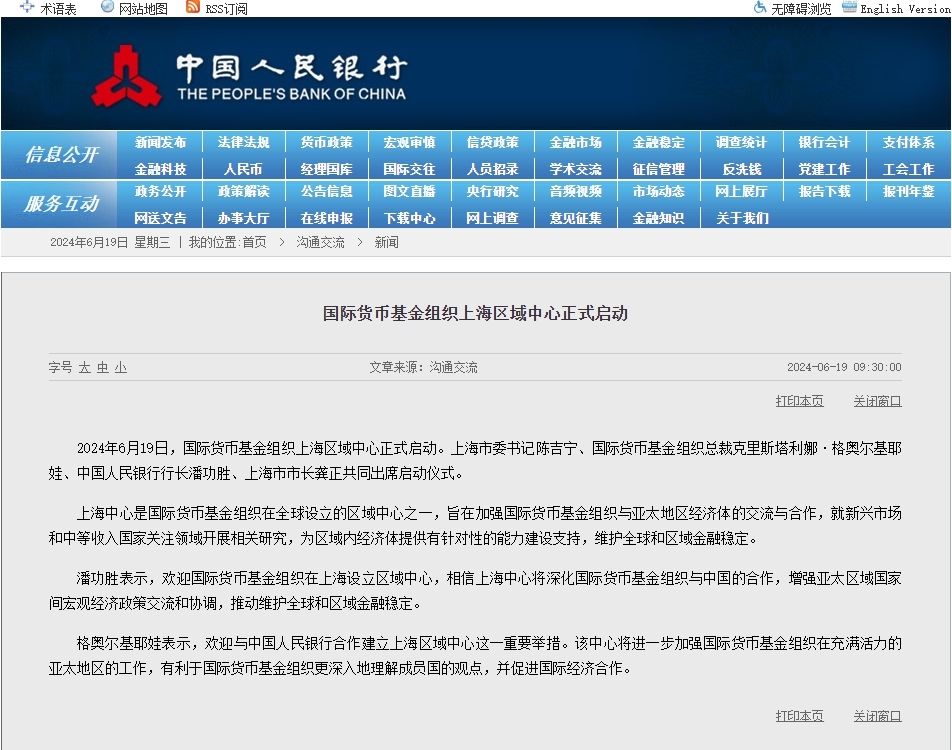Set font size to small (小)
This screenshot has width=952, height=750.
[x=120, y=367]
